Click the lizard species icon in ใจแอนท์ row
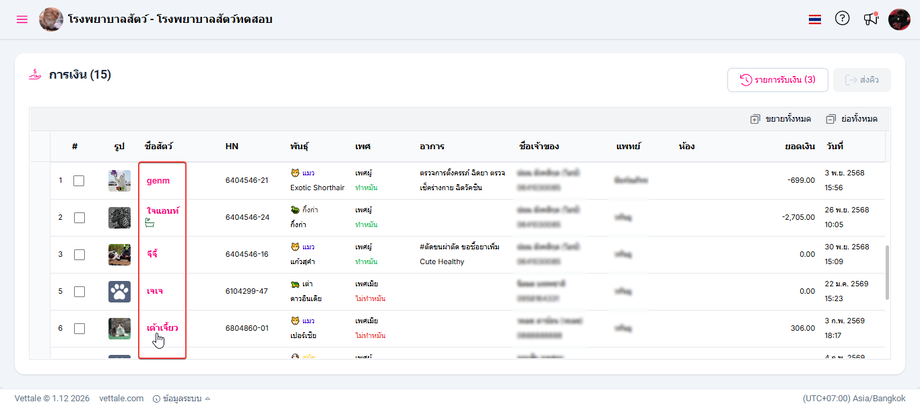This screenshot has height=408, width=920. point(295,210)
